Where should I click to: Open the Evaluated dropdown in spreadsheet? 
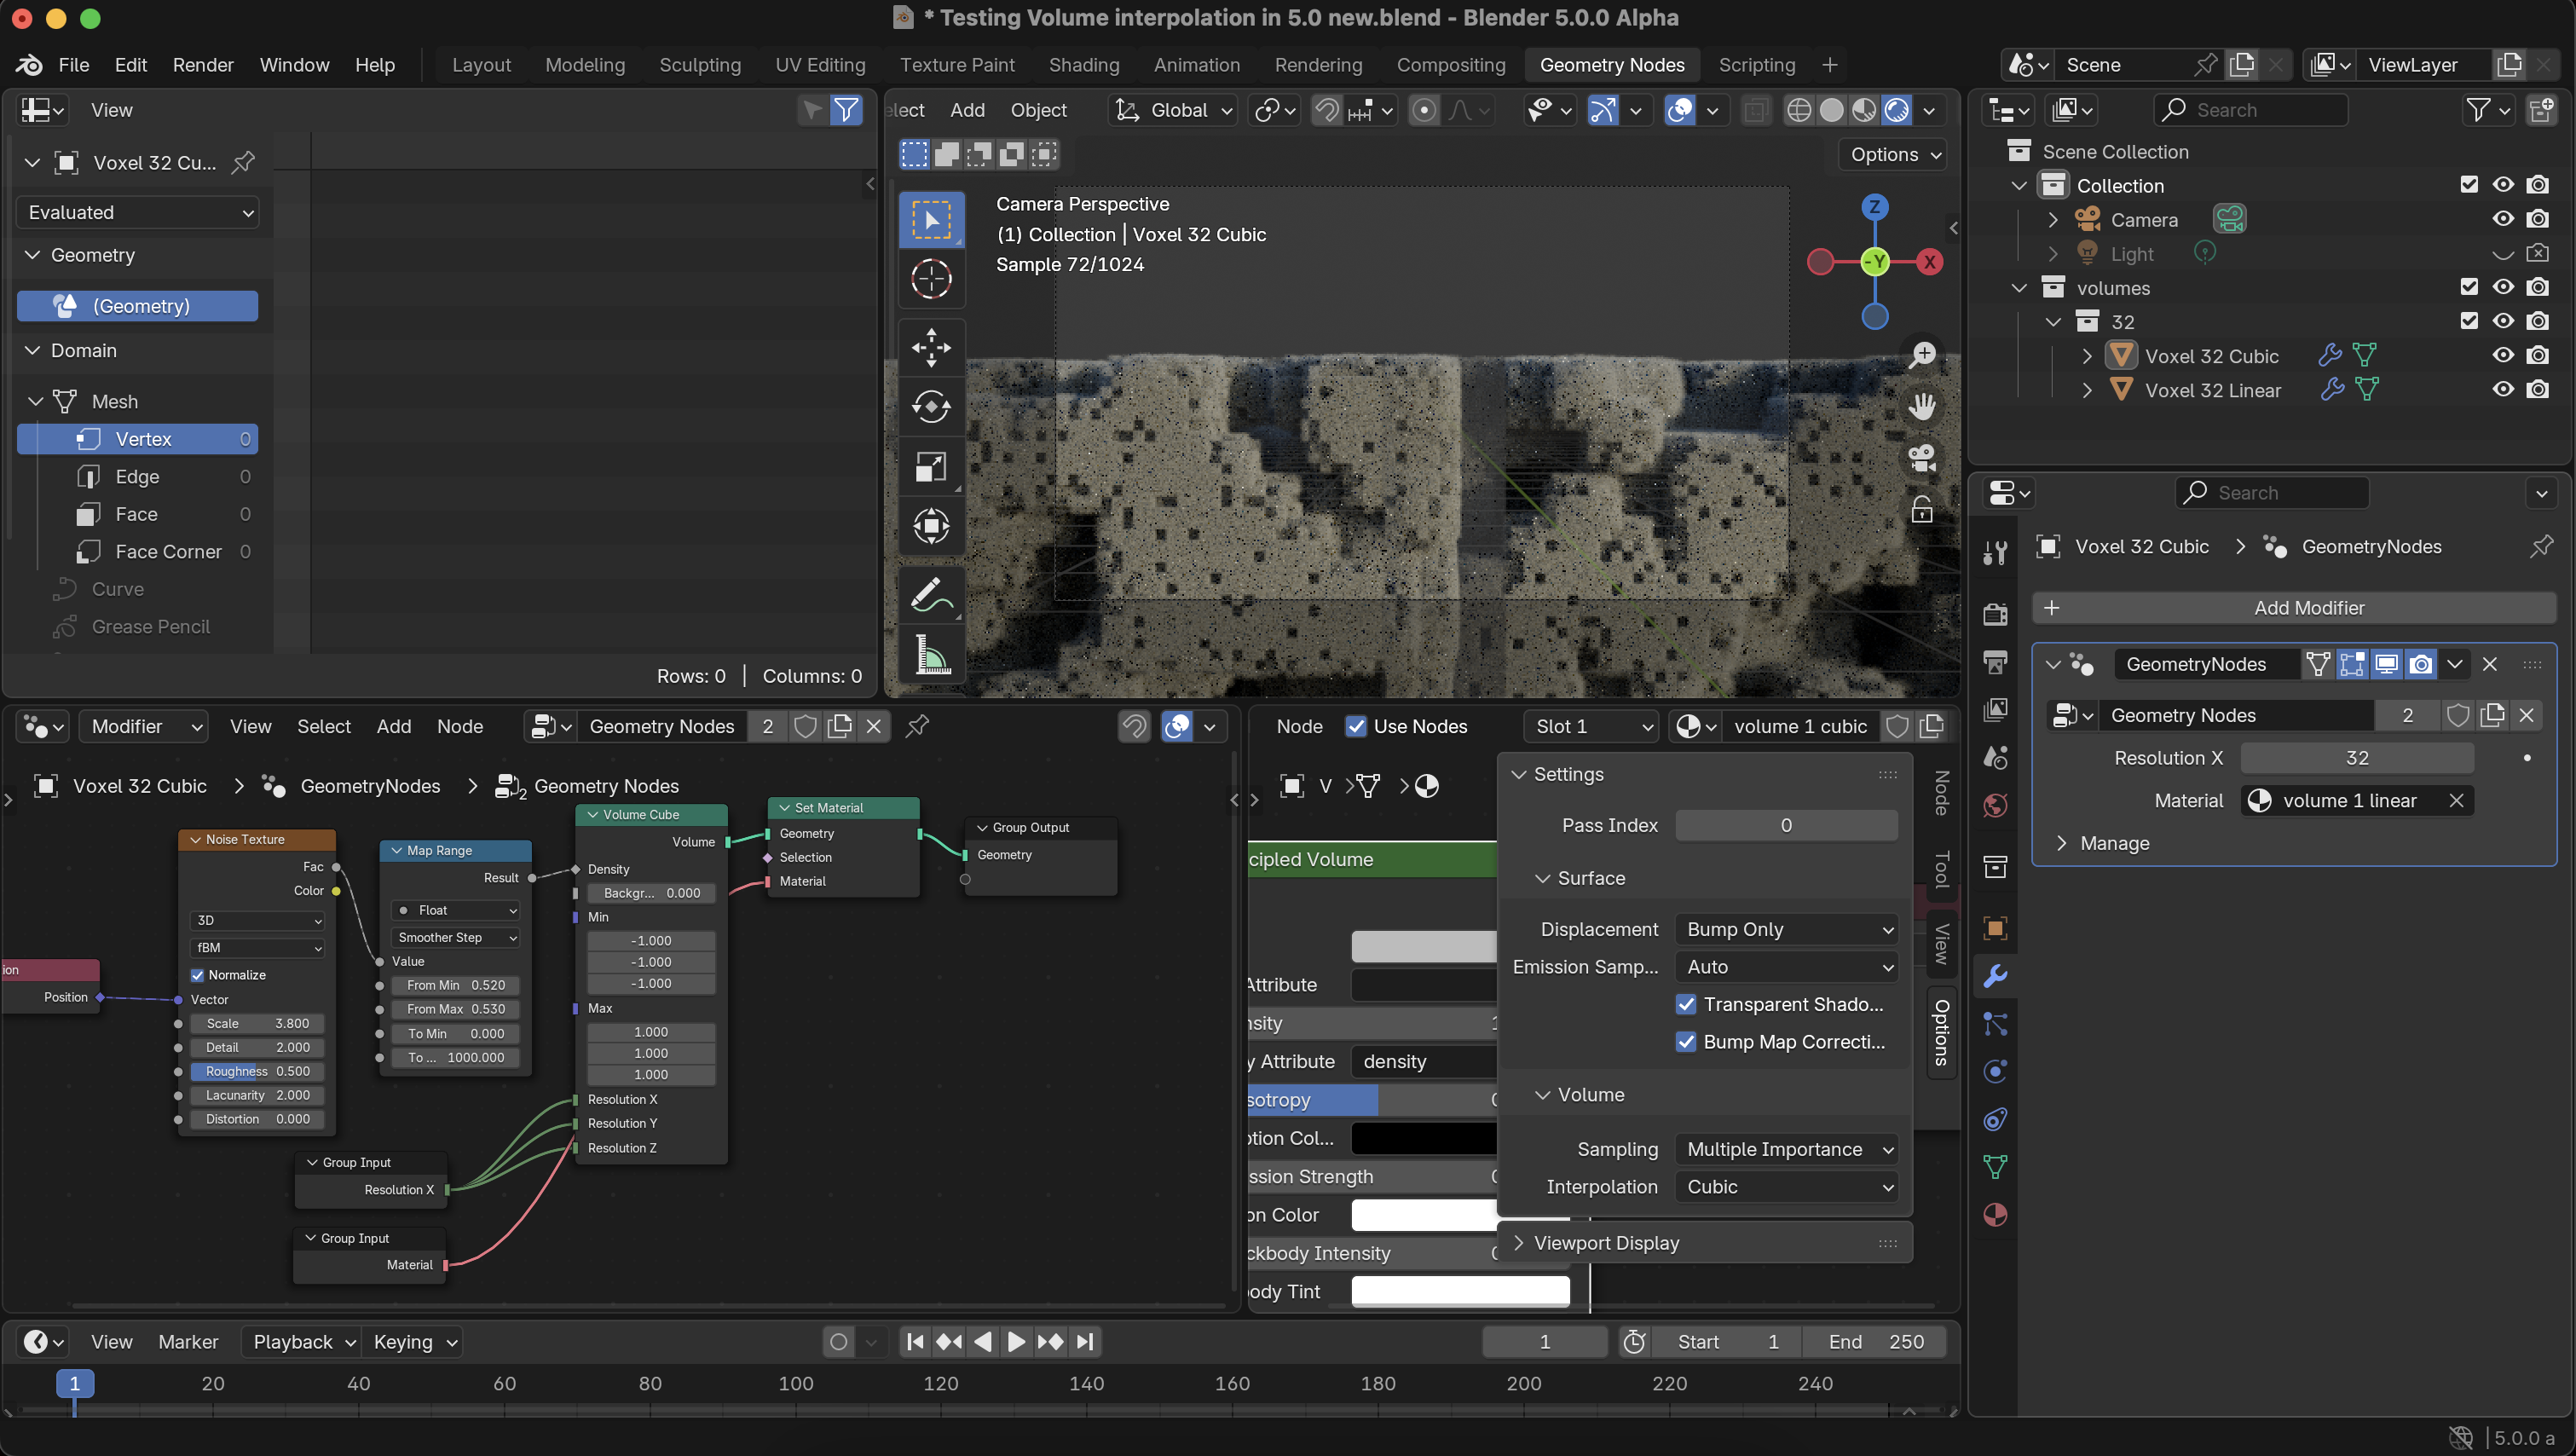(x=138, y=212)
